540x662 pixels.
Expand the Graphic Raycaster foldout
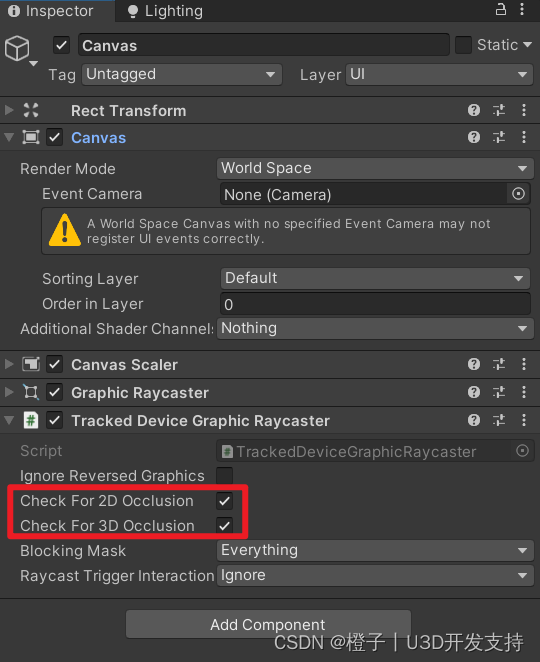[x=9, y=392]
